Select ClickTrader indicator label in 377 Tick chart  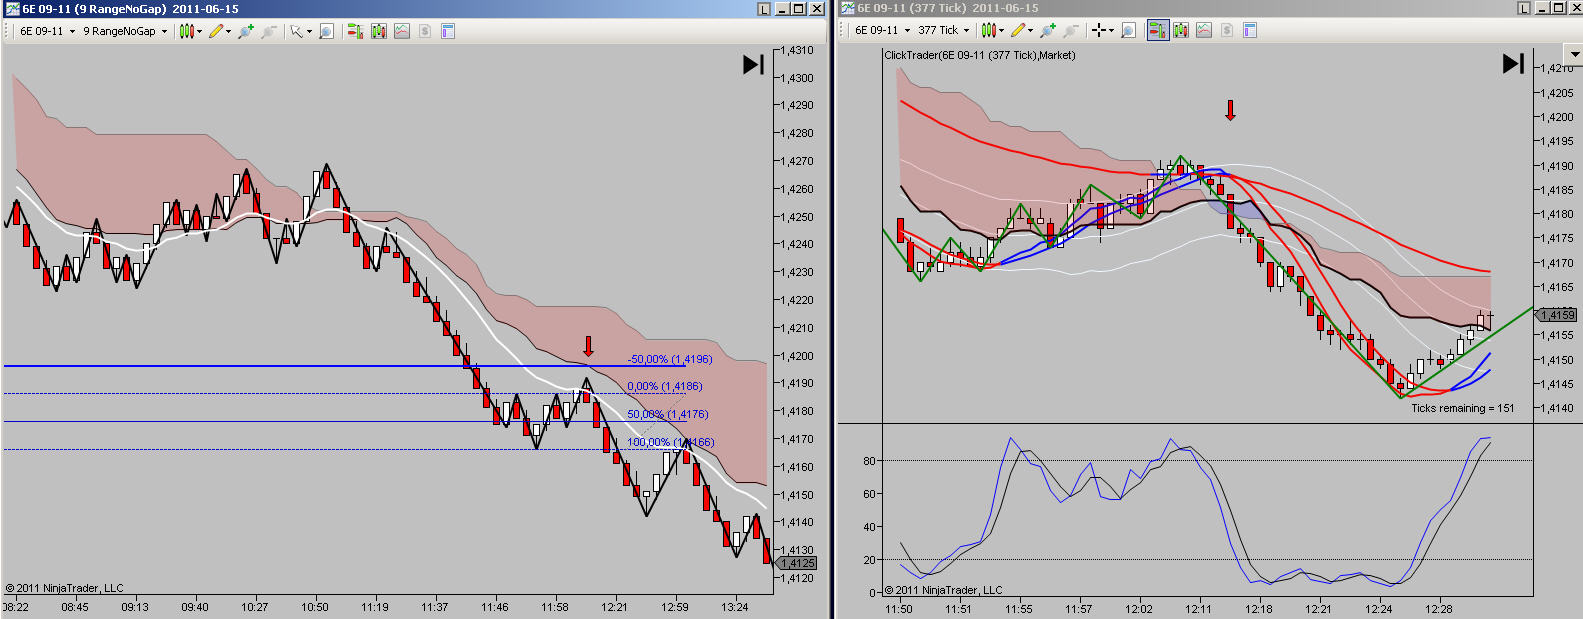tap(980, 55)
